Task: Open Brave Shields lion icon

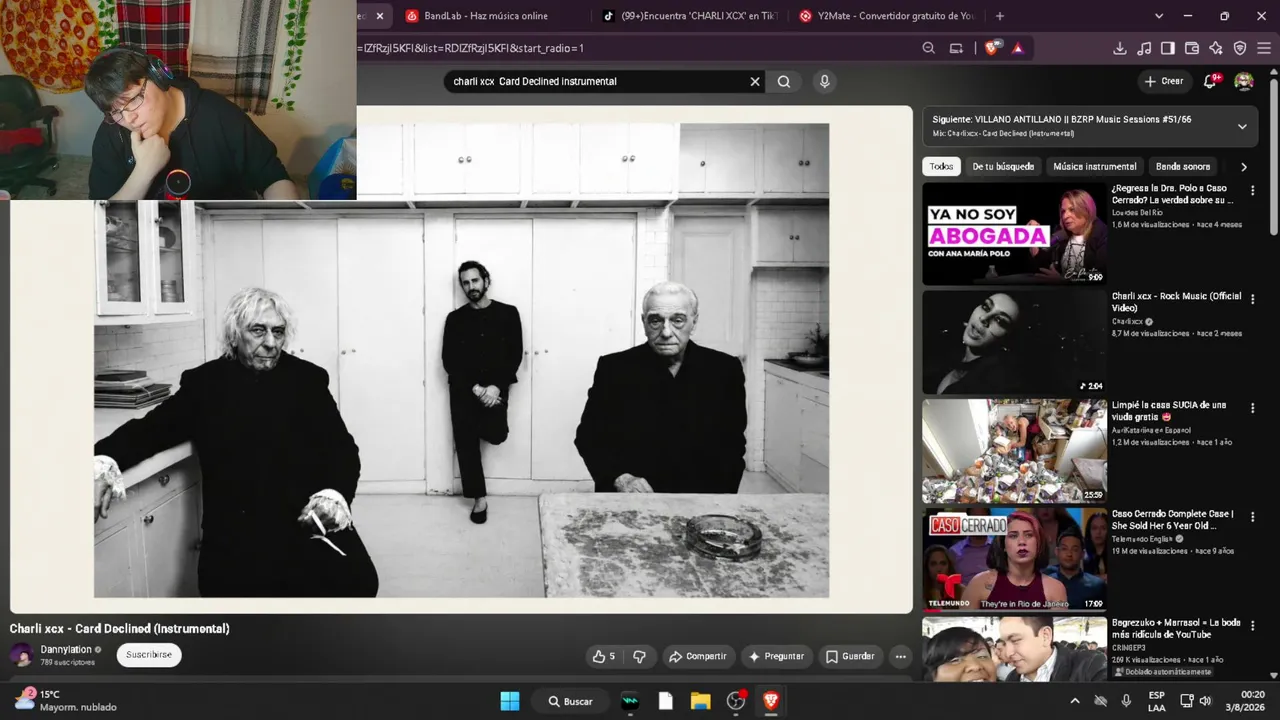Action: click(991, 48)
